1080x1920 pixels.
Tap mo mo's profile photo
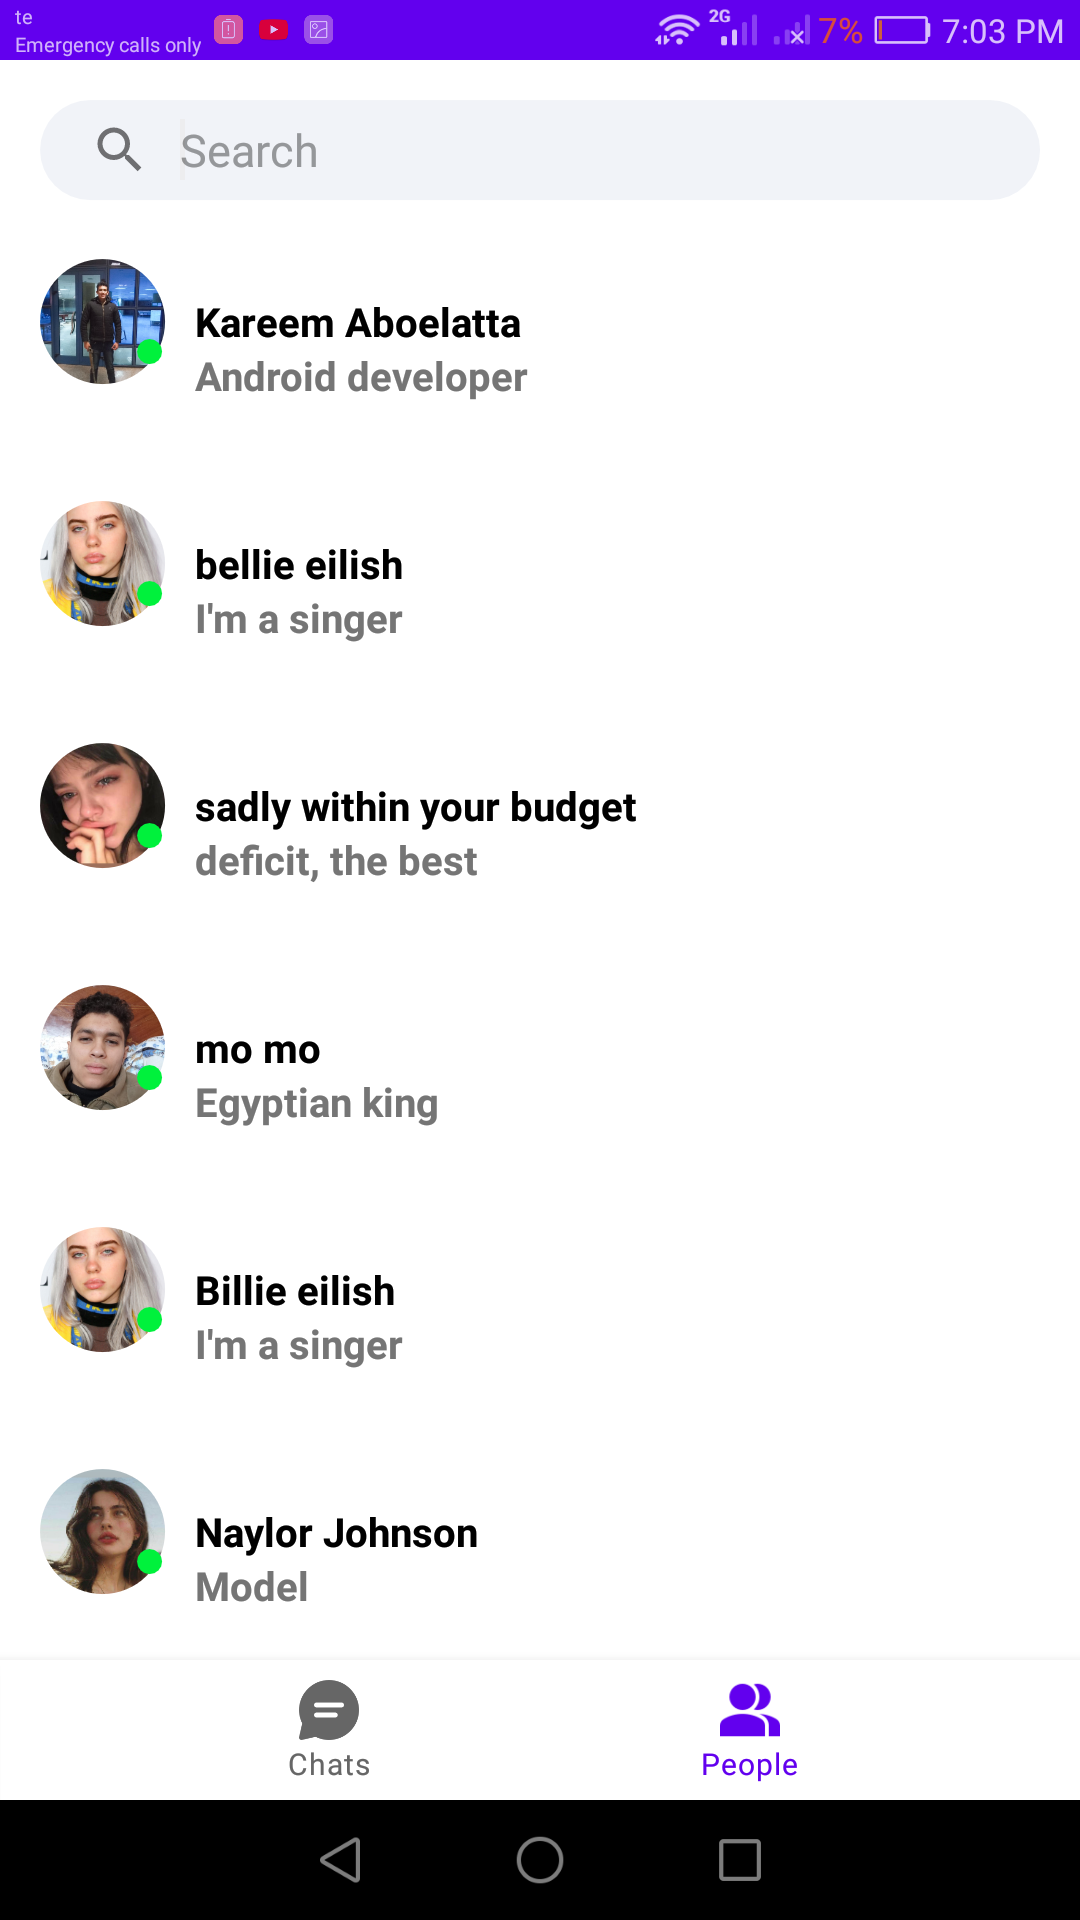tap(102, 1048)
